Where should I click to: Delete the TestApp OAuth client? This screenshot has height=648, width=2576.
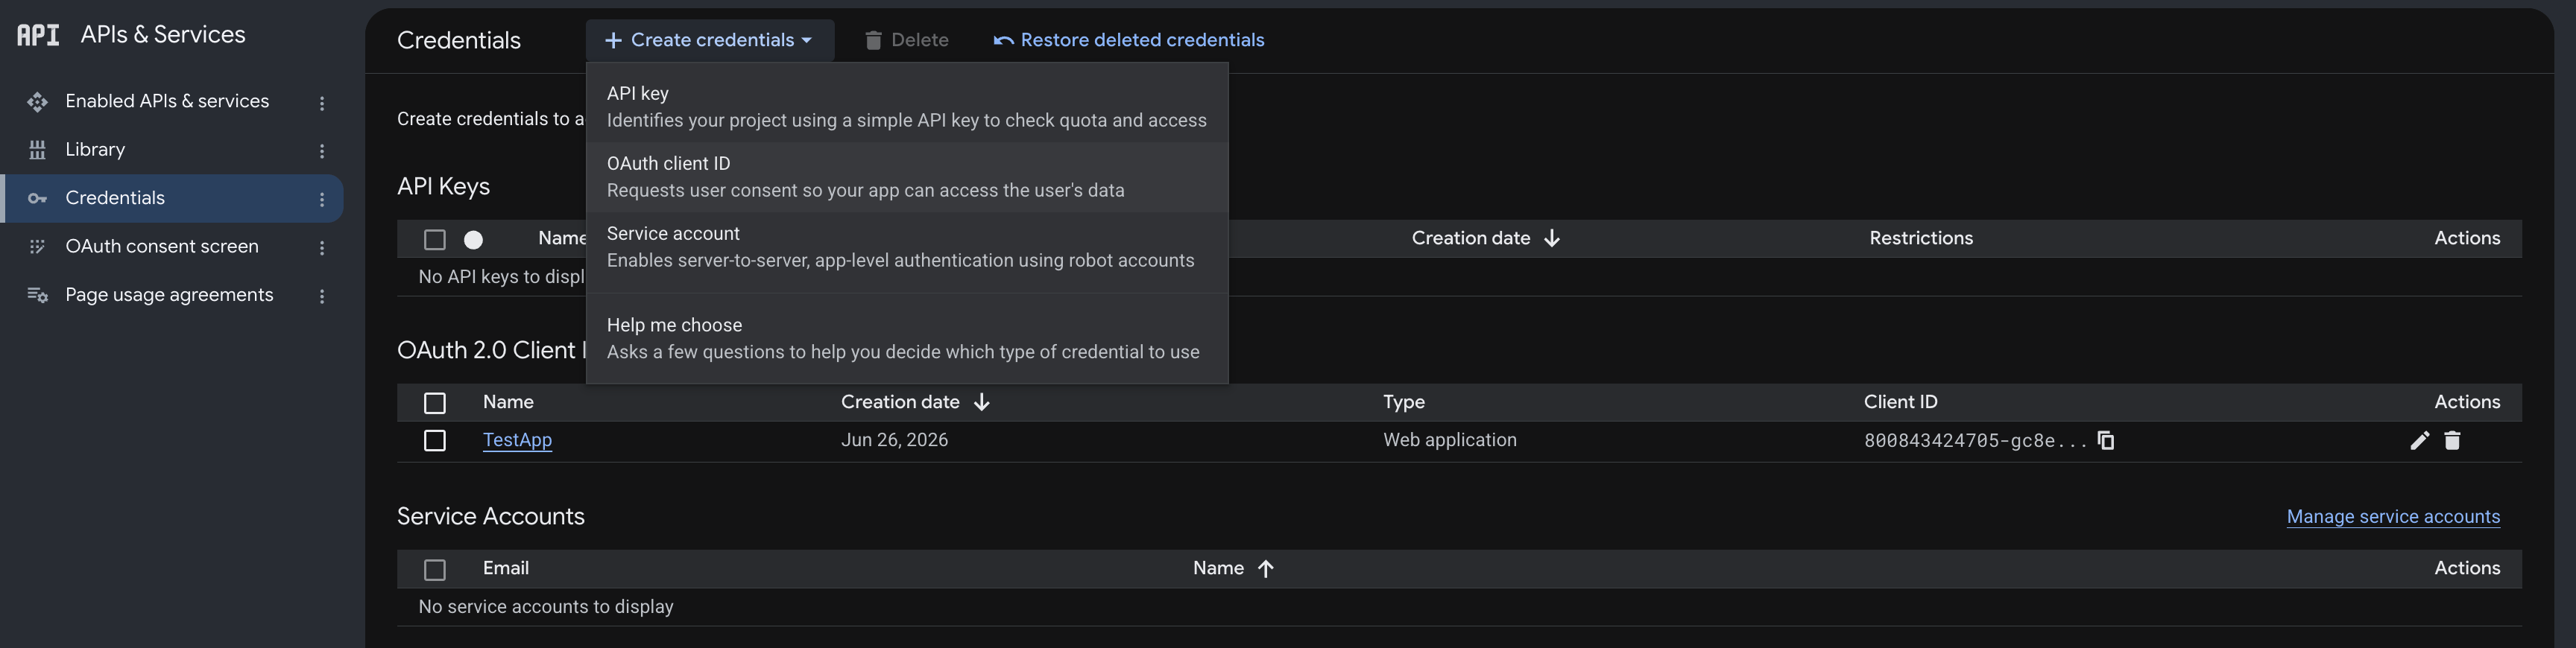pyautogui.click(x=2452, y=440)
